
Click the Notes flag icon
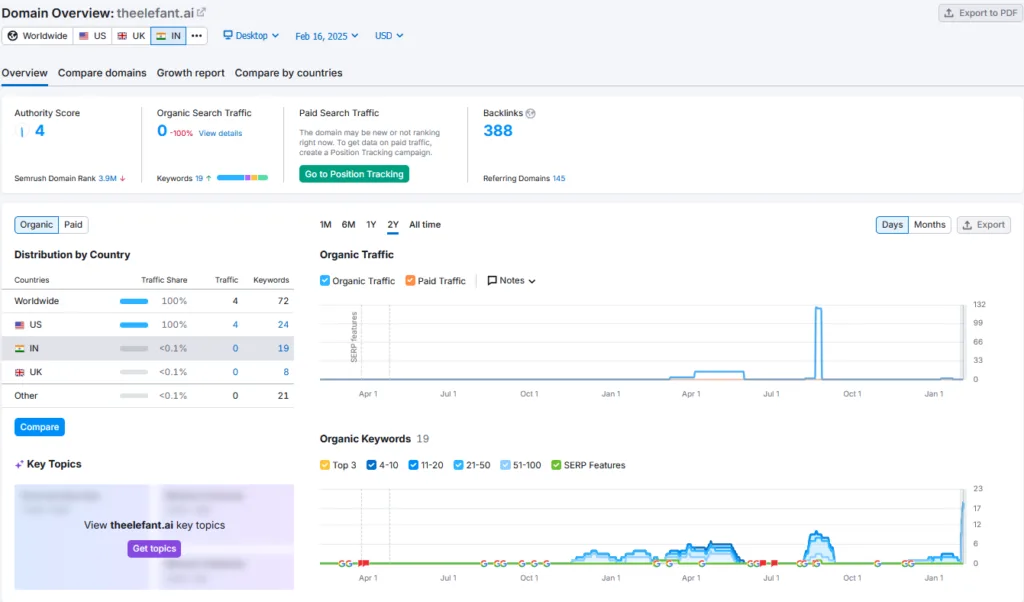pyautogui.click(x=492, y=281)
